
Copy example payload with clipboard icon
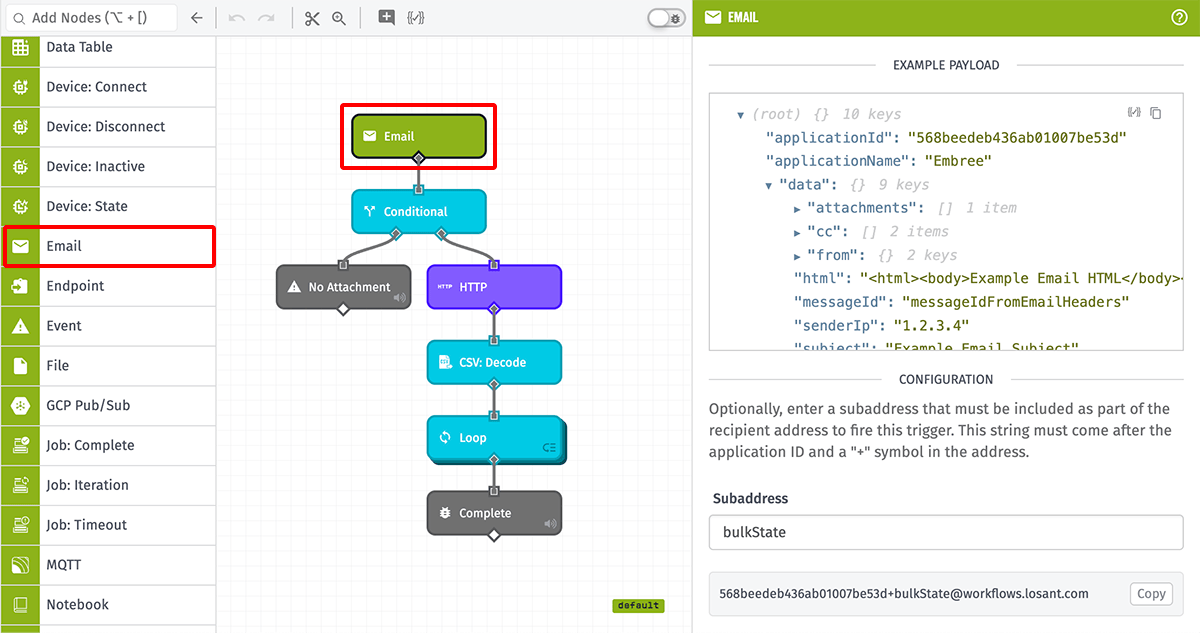click(x=1156, y=113)
